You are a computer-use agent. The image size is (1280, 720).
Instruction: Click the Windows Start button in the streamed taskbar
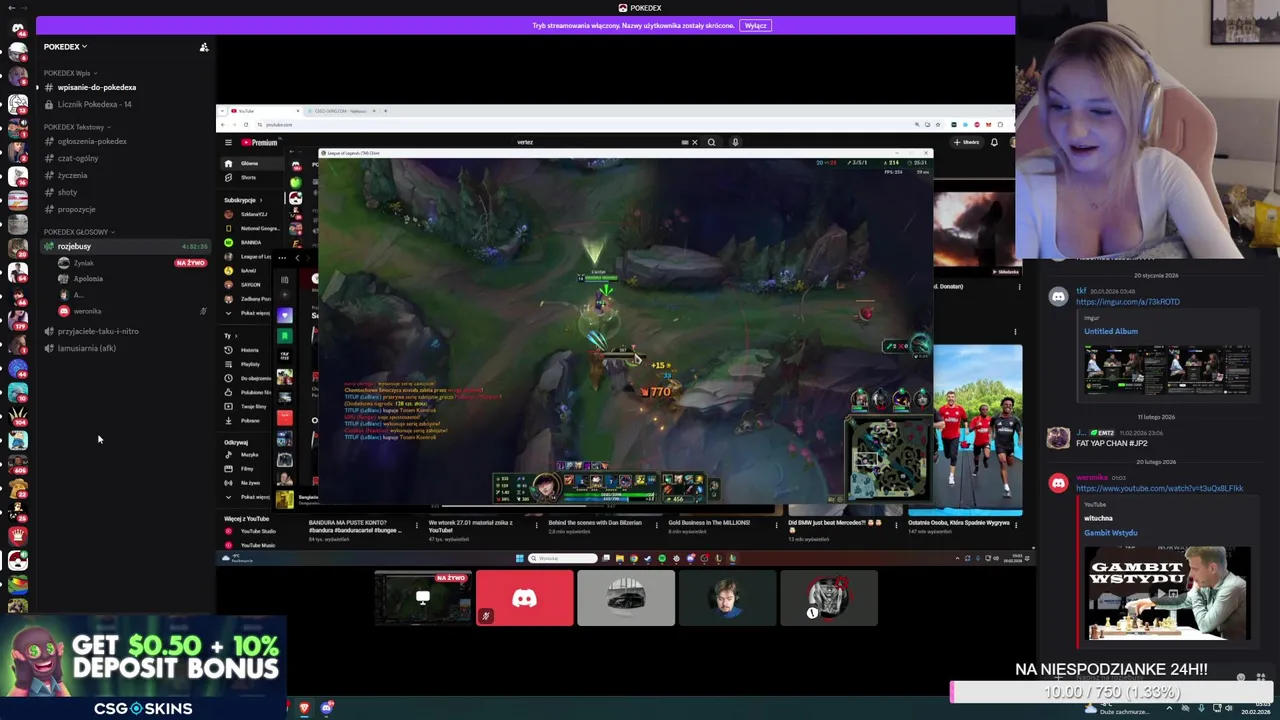point(519,559)
